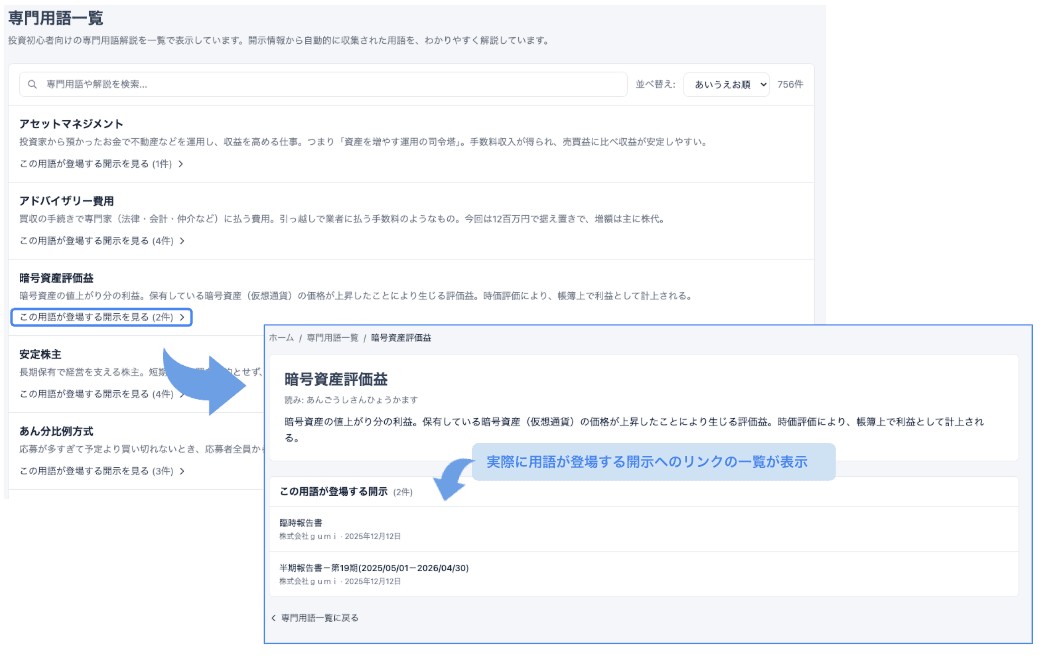Screen dimensions: 1052x659
Task: Click the highlighted chevron on 暗号資産評価益 disclosure link
Action: click(183, 316)
